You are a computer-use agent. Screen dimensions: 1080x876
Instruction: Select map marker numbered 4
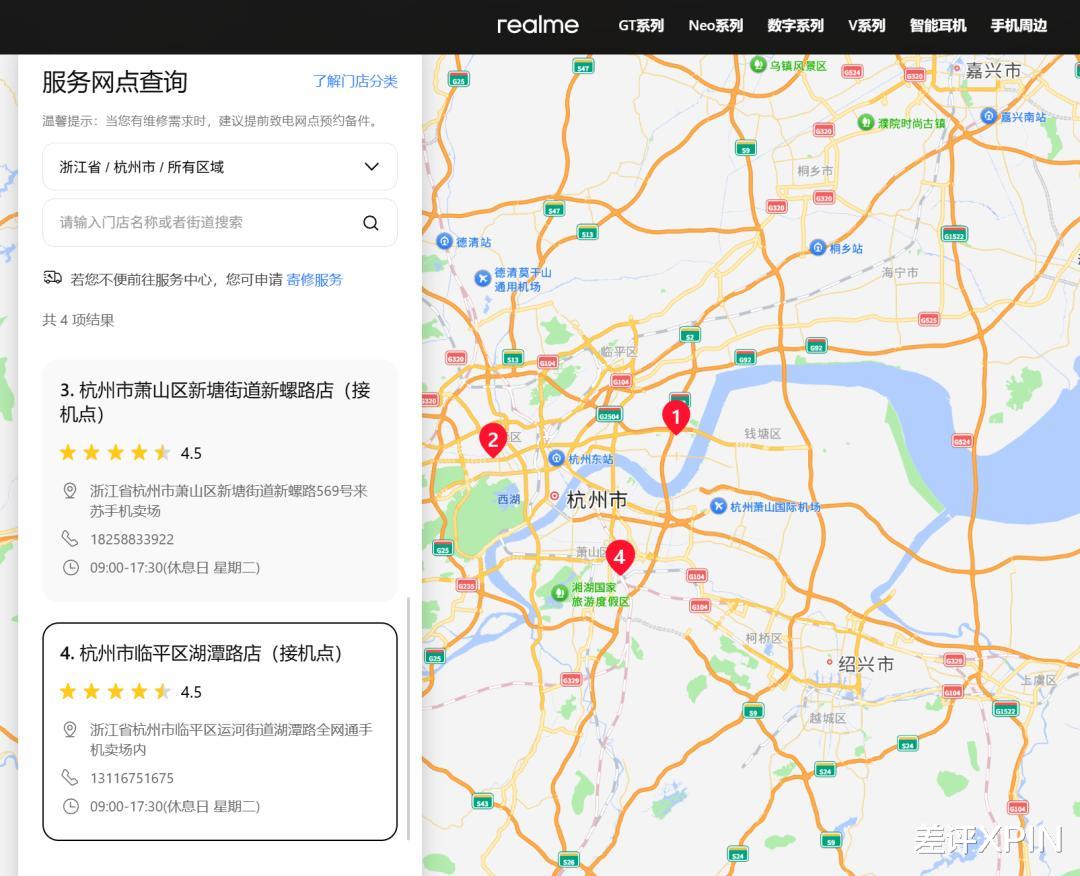tap(620, 557)
